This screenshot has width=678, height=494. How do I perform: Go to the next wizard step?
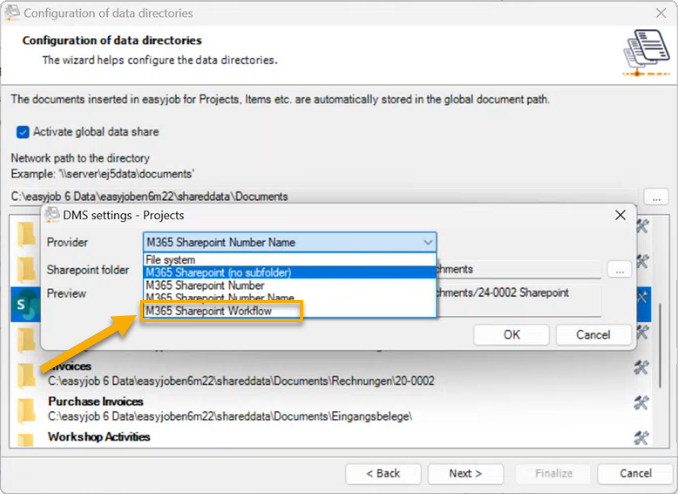click(x=465, y=473)
